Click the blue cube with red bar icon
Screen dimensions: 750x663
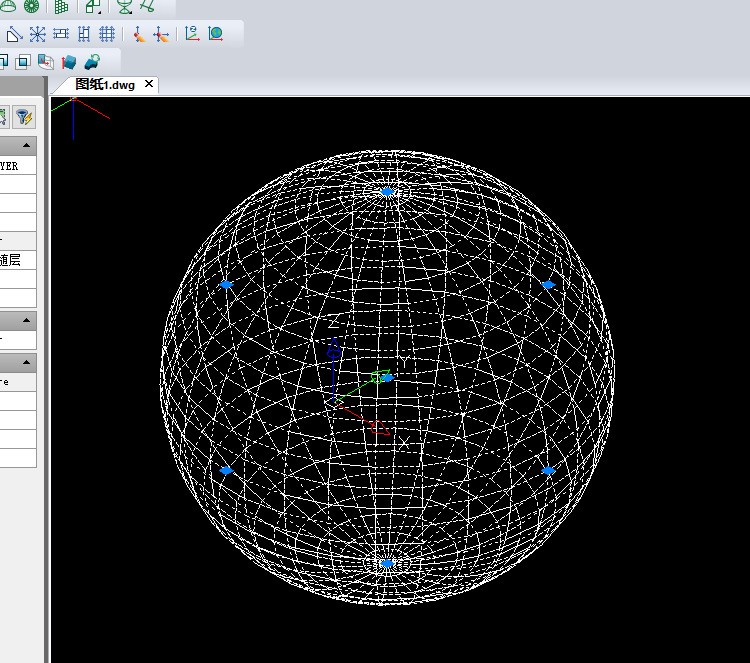(x=69, y=62)
